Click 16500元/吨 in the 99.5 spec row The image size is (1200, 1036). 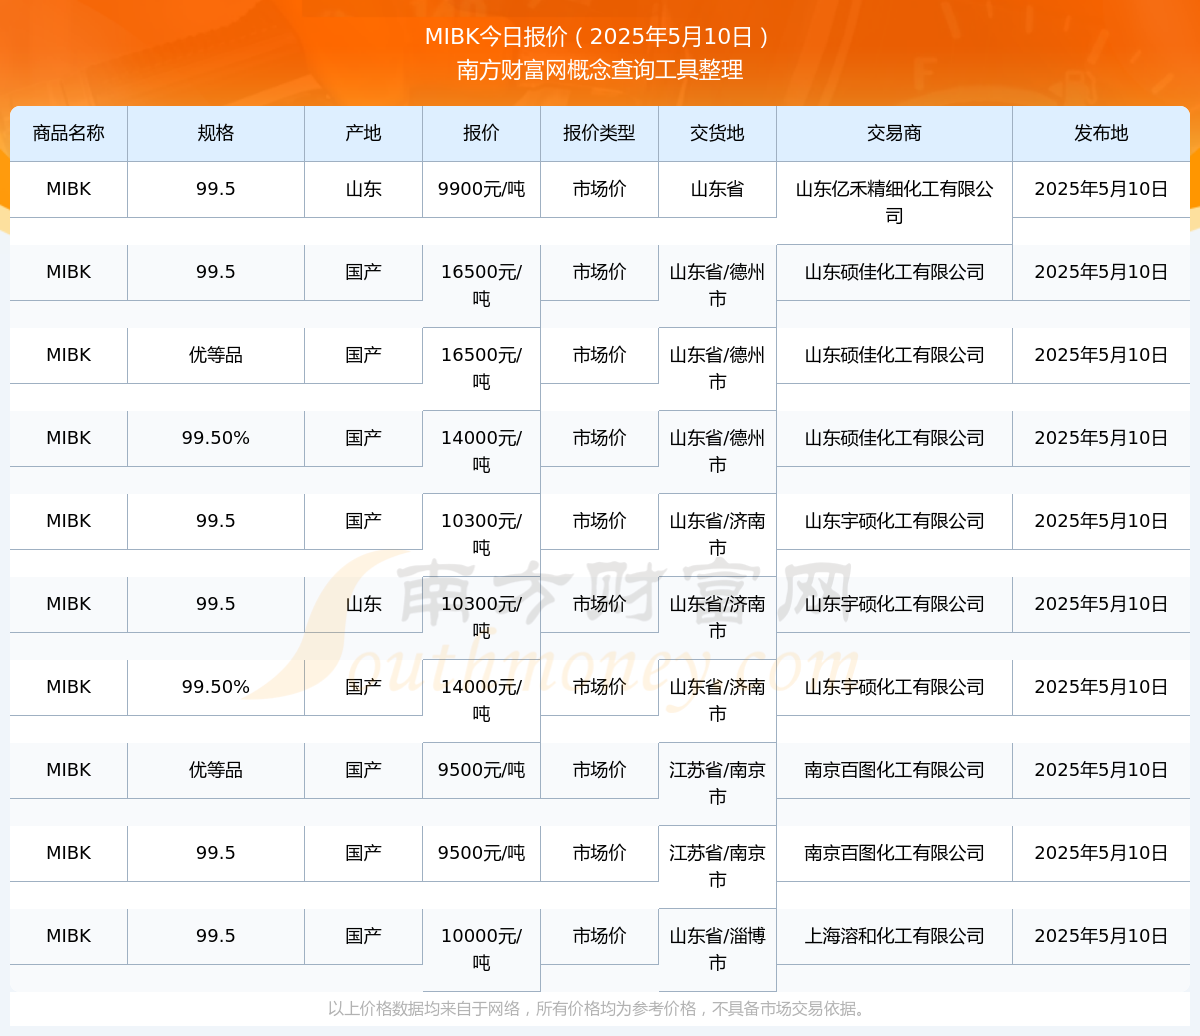pyautogui.click(x=482, y=285)
